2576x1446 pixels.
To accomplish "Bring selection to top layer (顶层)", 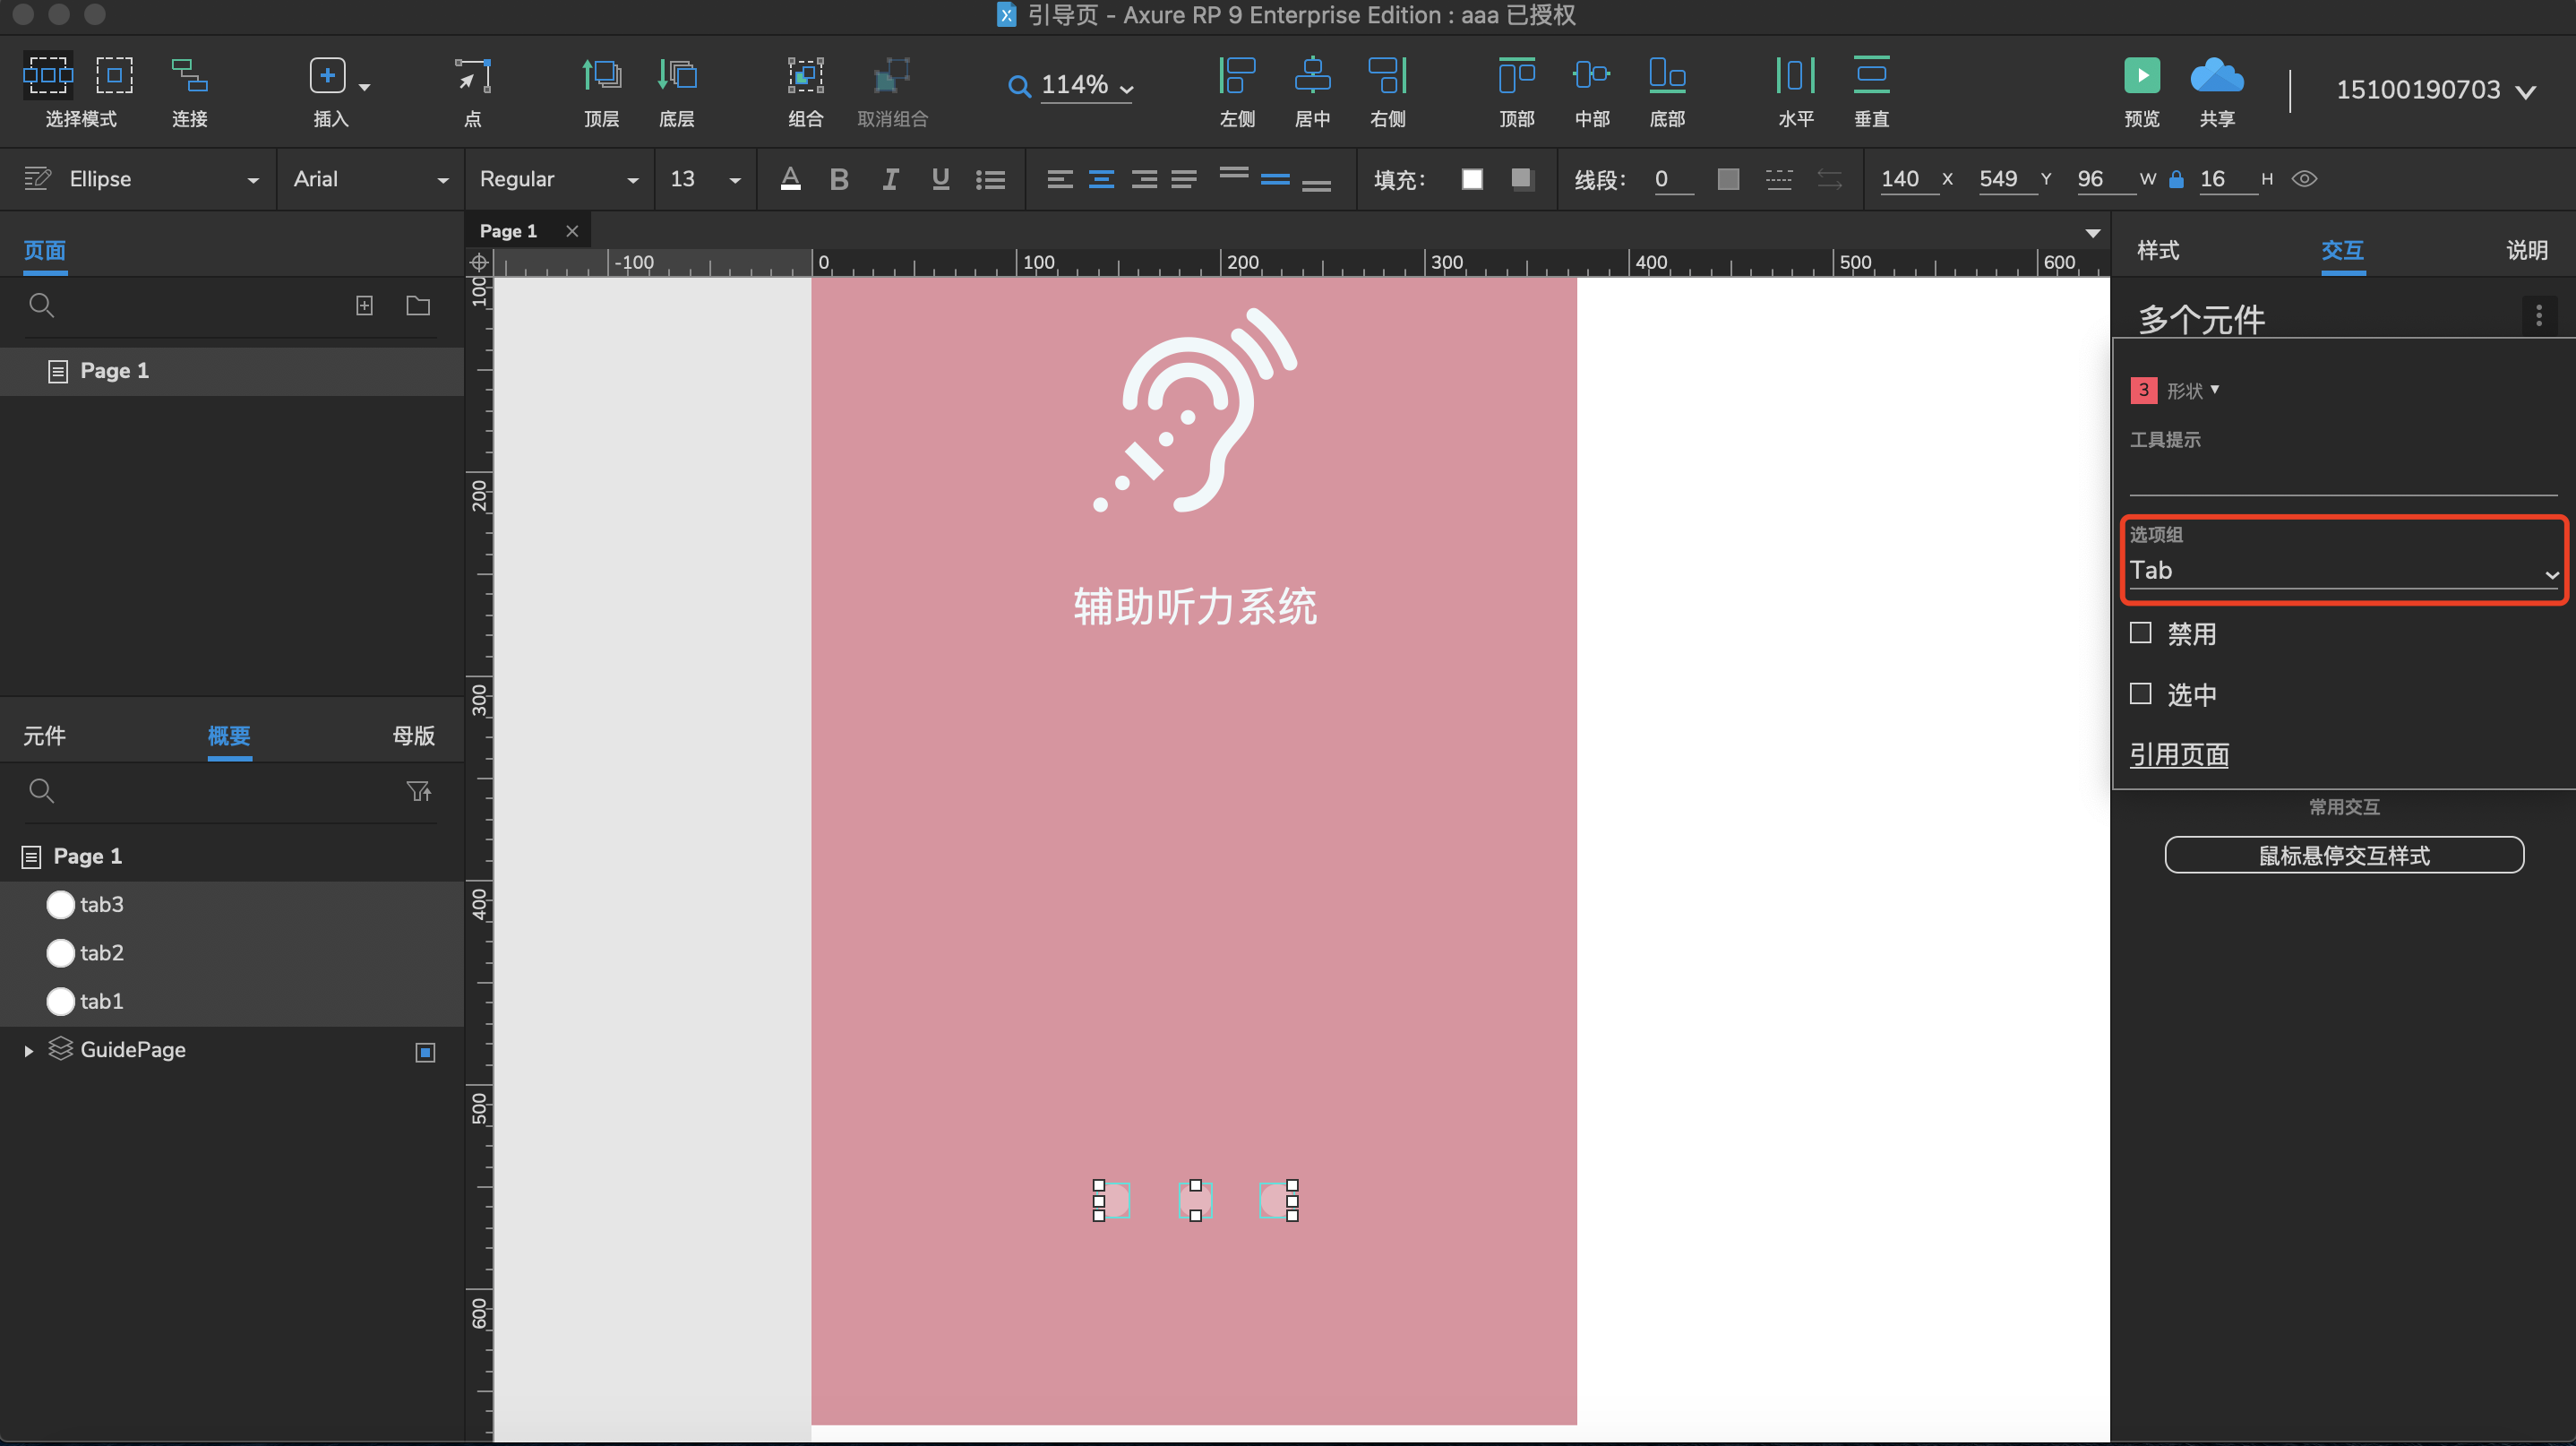I will (601, 76).
